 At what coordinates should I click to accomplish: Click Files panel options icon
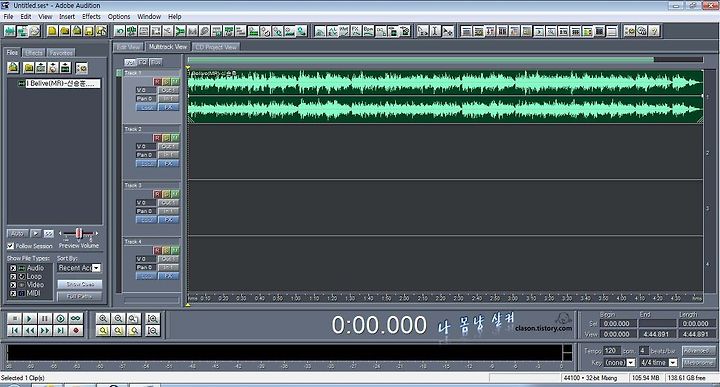click(81, 68)
